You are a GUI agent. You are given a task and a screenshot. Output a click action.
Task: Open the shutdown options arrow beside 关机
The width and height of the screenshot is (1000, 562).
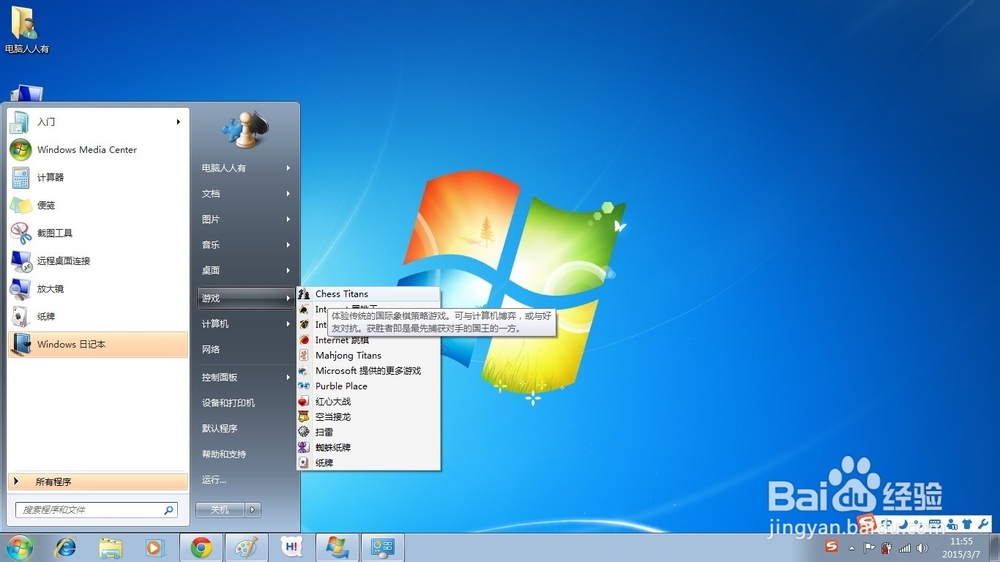pos(253,510)
